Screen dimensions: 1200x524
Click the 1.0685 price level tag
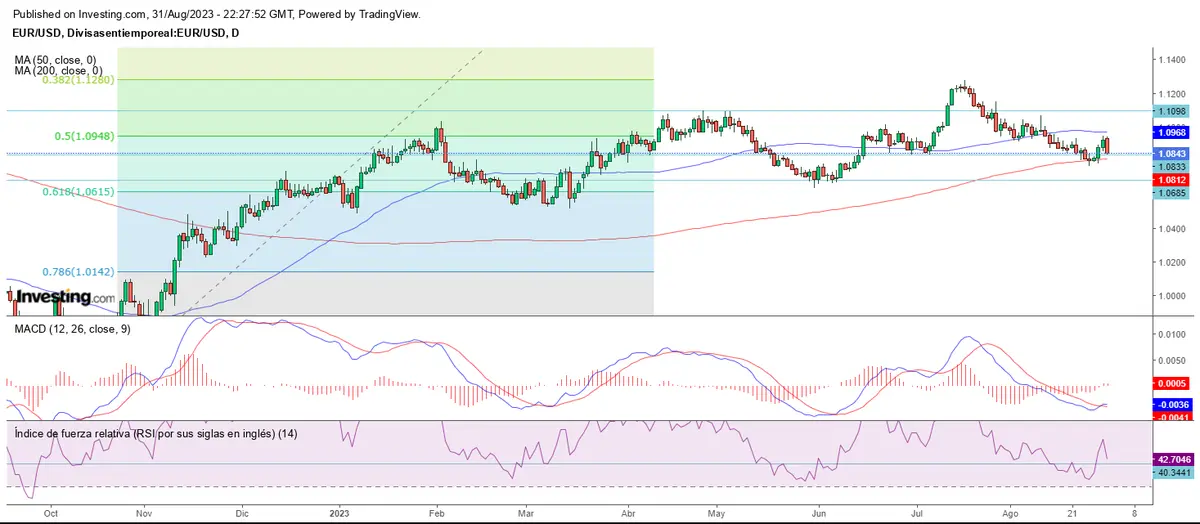pyautogui.click(x=1172, y=192)
